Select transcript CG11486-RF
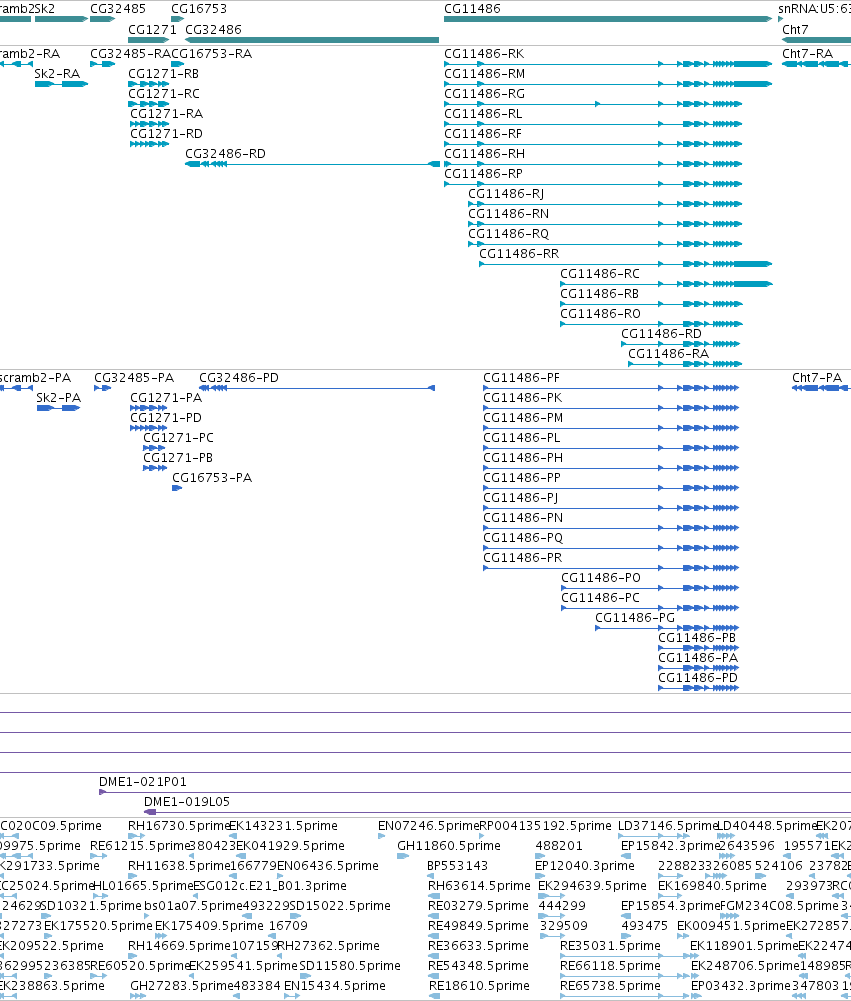This screenshot has height=1001, width=851. (483, 134)
